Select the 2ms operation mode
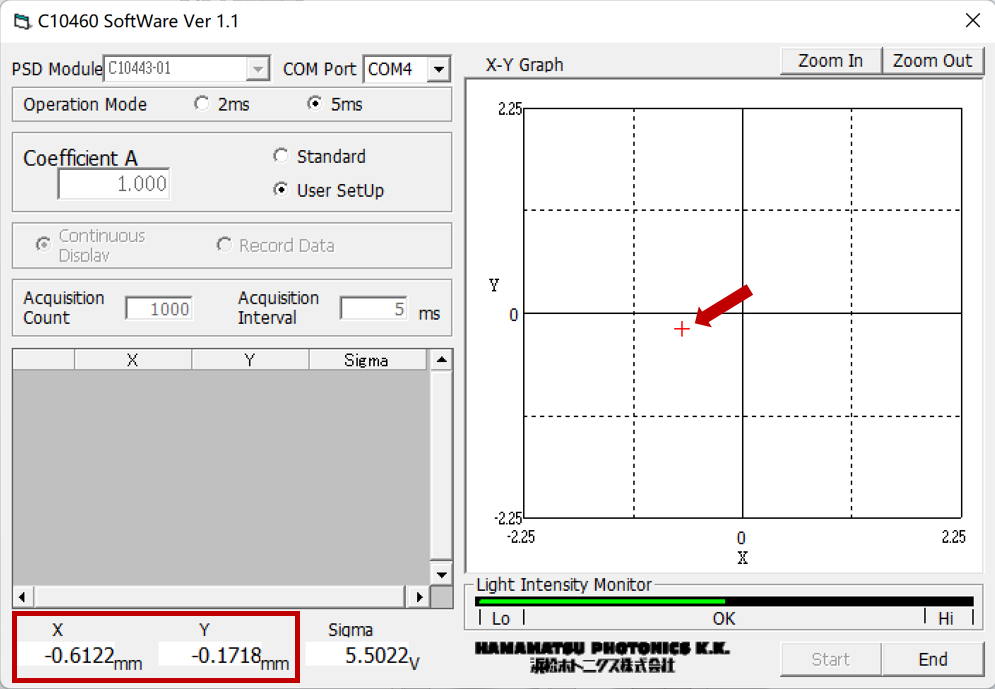The width and height of the screenshot is (995, 689). pyautogui.click(x=202, y=103)
